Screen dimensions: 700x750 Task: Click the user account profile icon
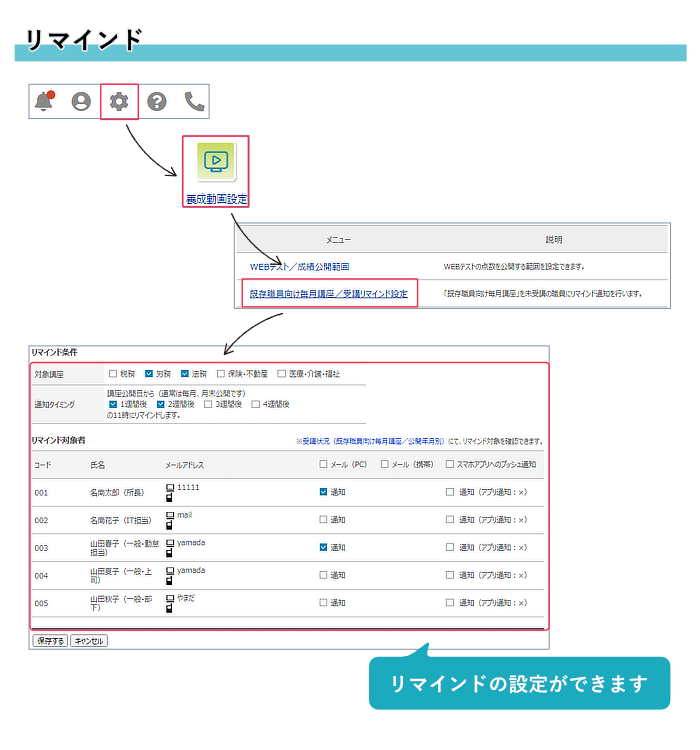coord(81,101)
